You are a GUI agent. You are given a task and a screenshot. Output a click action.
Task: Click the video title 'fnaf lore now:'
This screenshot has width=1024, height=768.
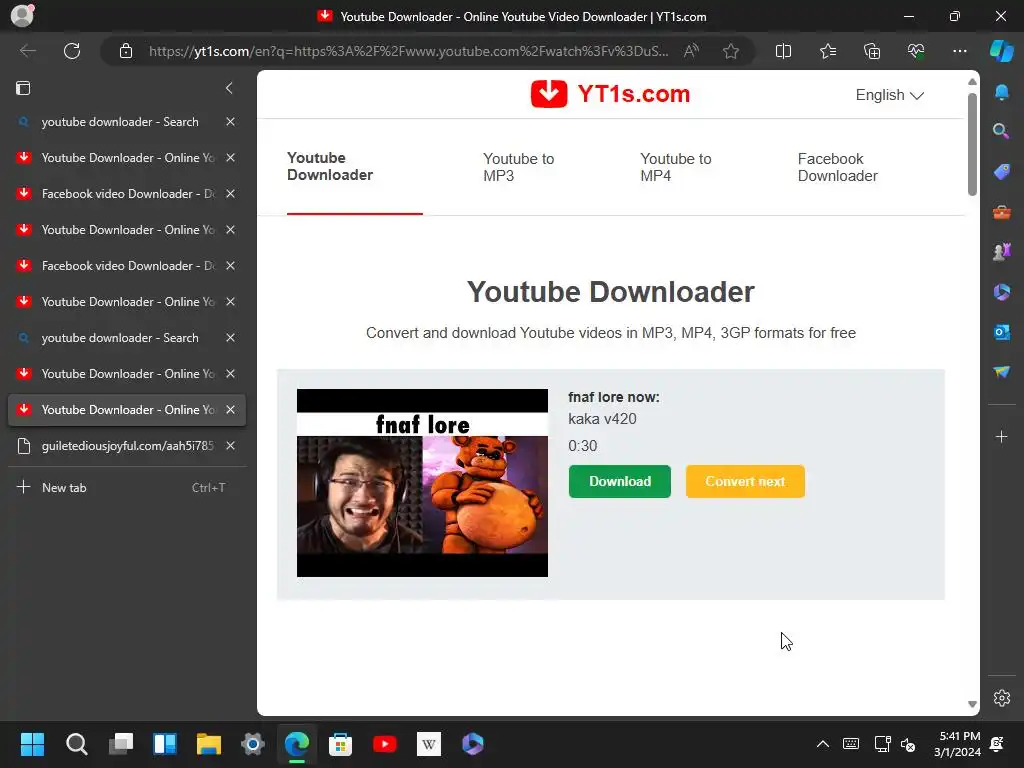614,397
